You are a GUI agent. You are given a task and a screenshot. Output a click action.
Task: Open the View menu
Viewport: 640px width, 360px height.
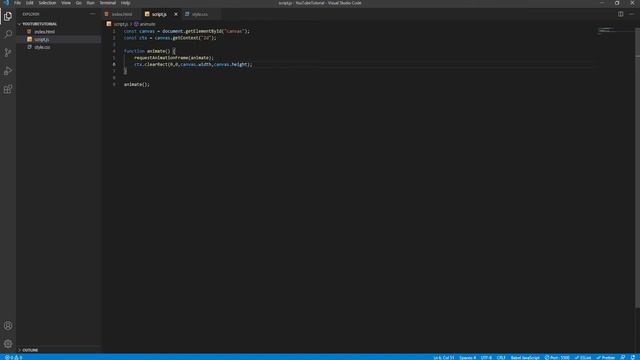point(66,3)
